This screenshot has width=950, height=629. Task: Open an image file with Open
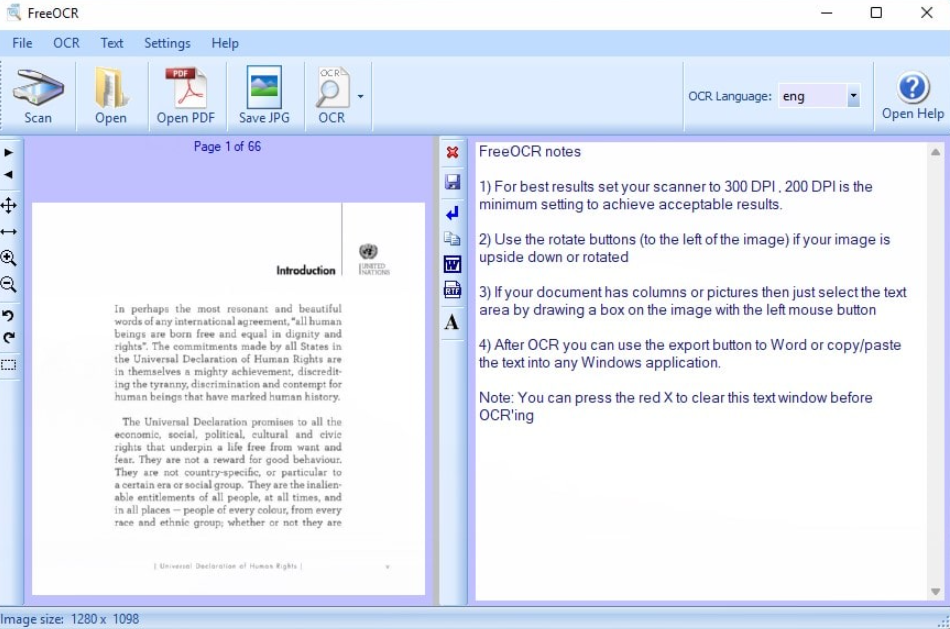[x=111, y=96]
